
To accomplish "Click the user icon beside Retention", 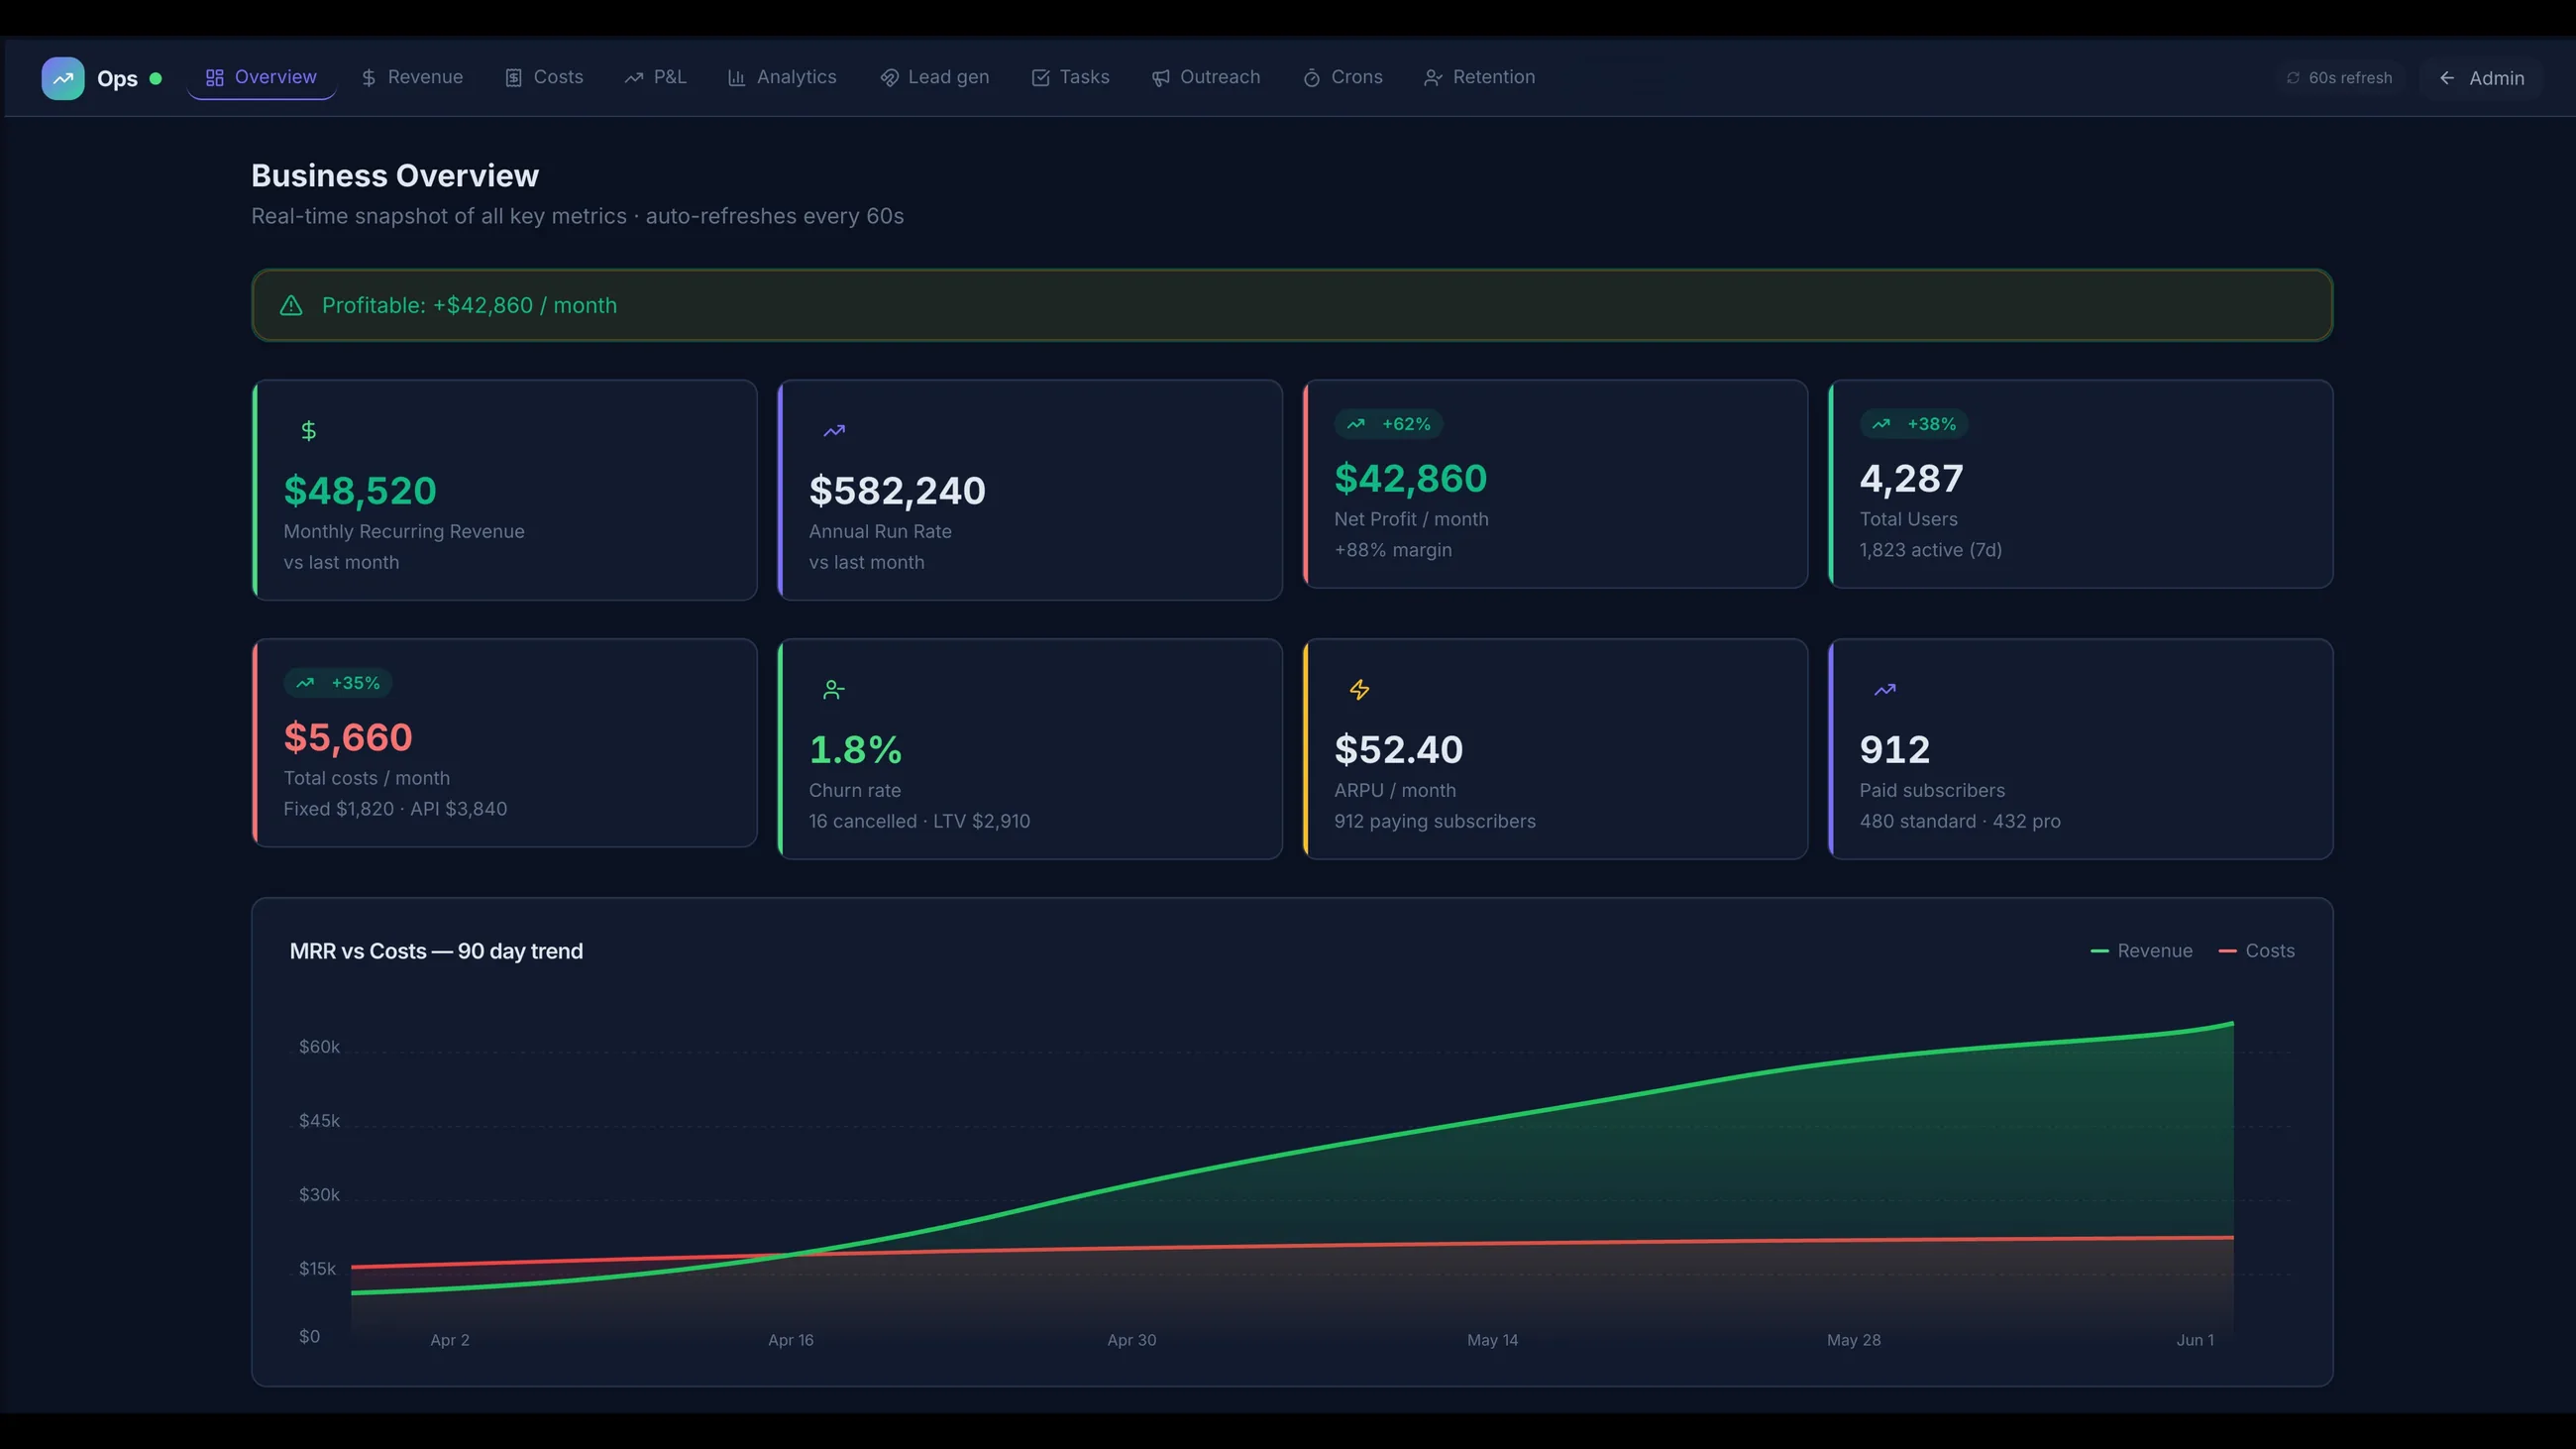I will [1433, 78].
